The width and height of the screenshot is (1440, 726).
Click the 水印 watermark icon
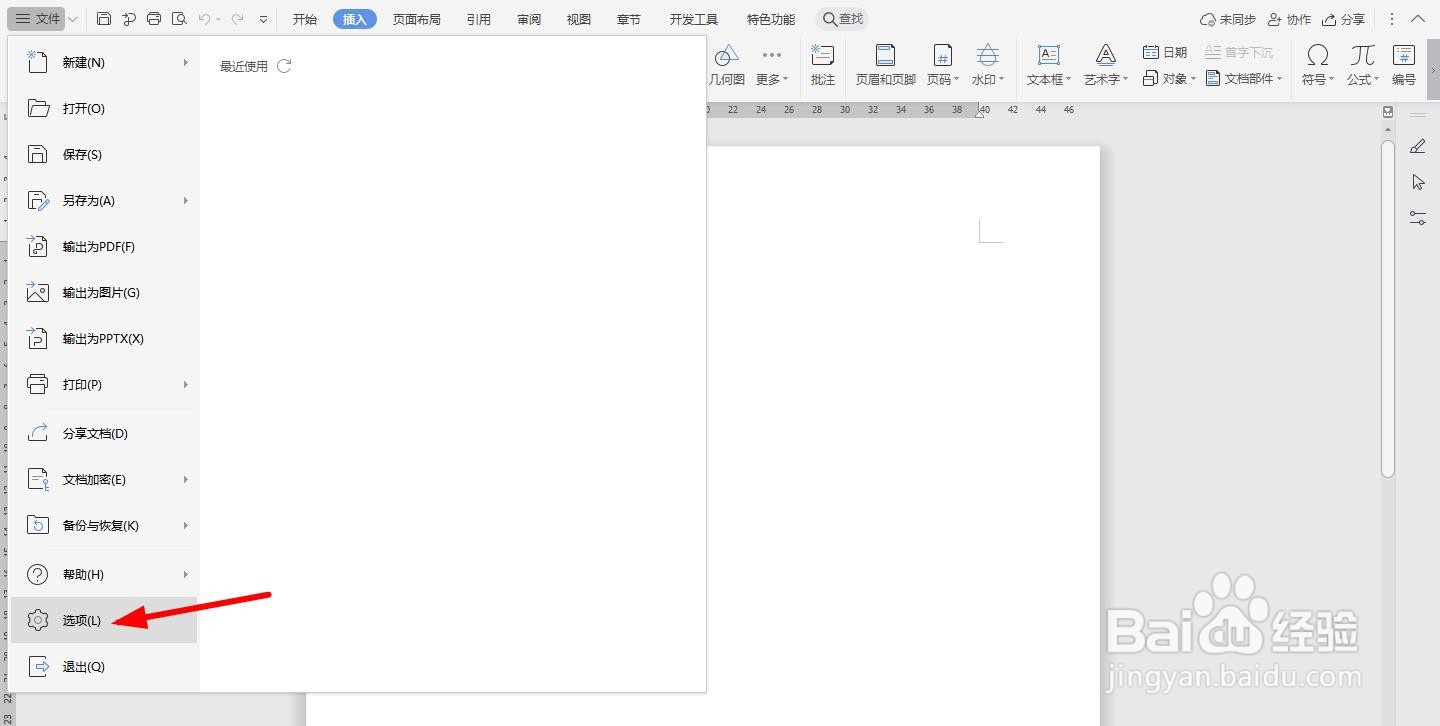(988, 55)
